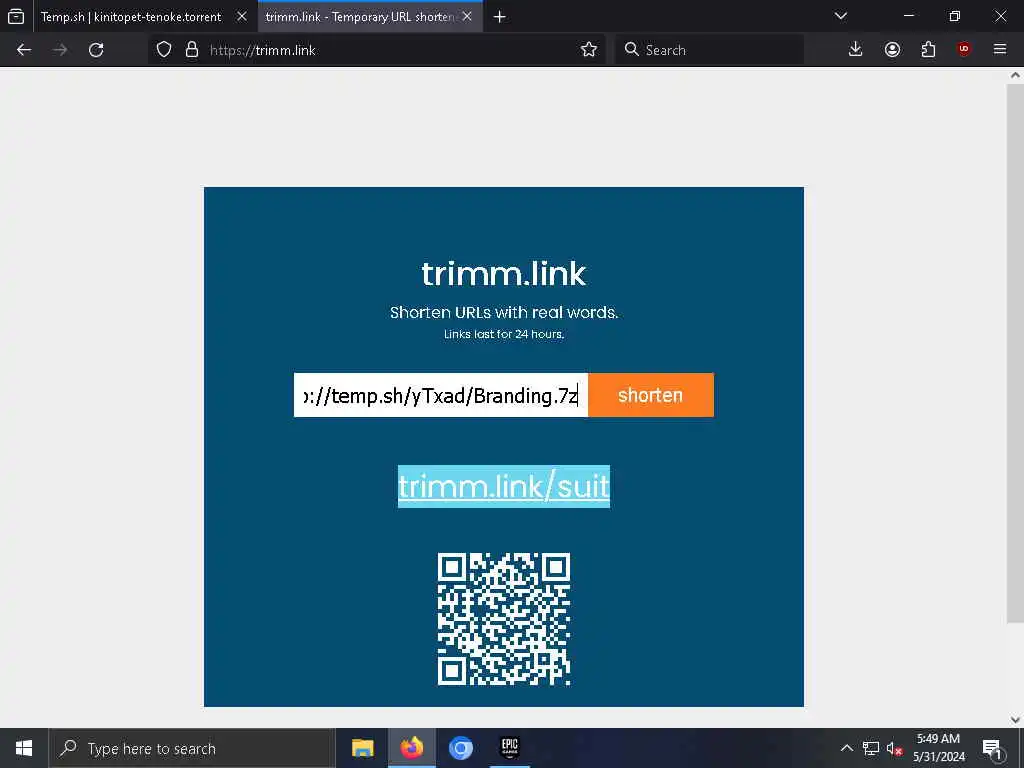Go forward one page
Image resolution: width=1024 pixels, height=768 pixels.
pos(60,50)
